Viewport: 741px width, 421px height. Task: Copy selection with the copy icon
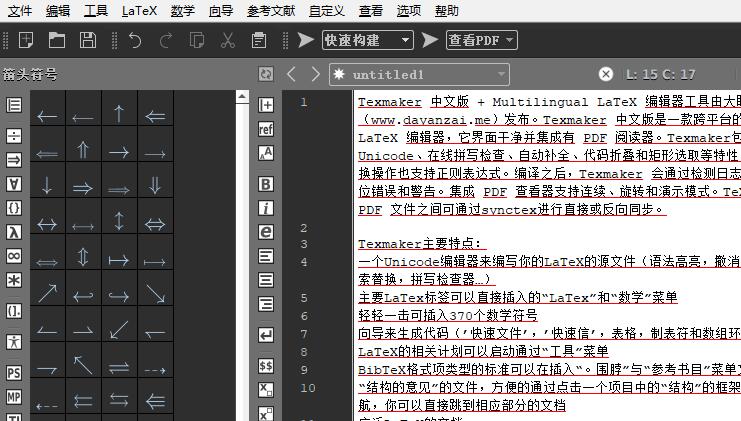tap(197, 40)
